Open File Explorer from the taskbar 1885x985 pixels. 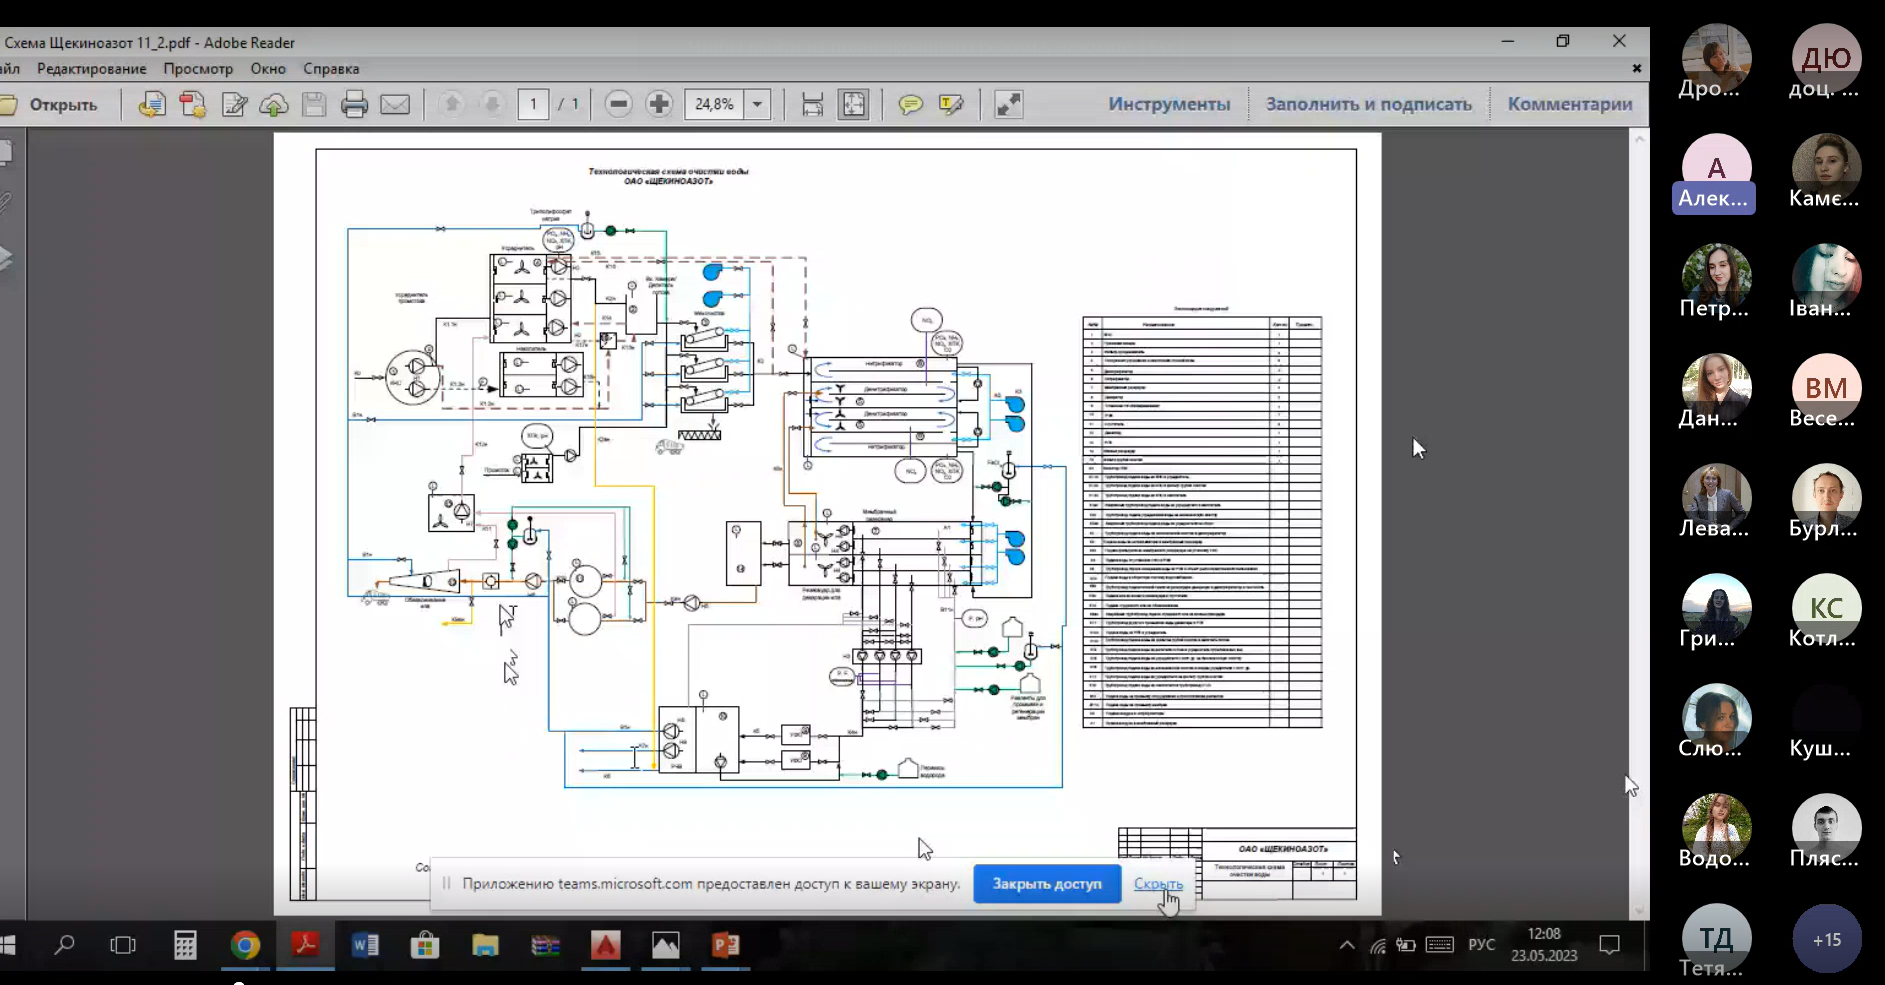(485, 944)
